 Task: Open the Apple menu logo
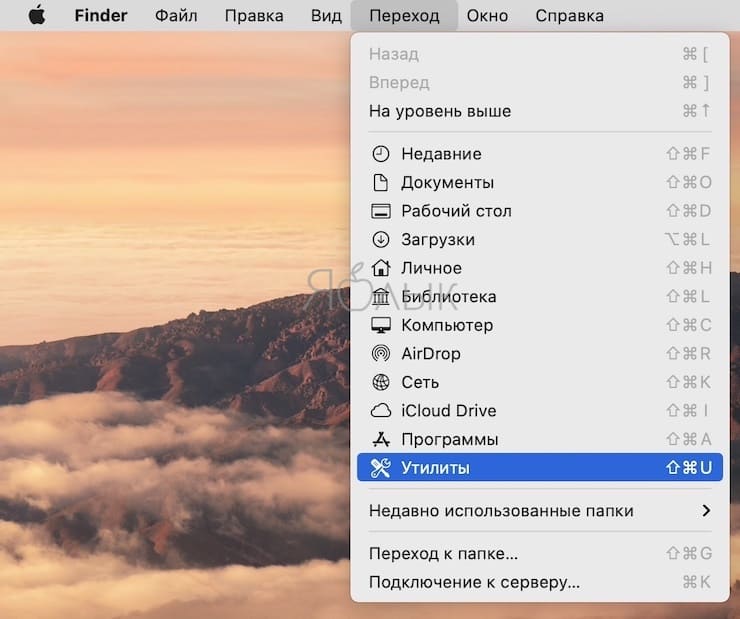point(37,15)
